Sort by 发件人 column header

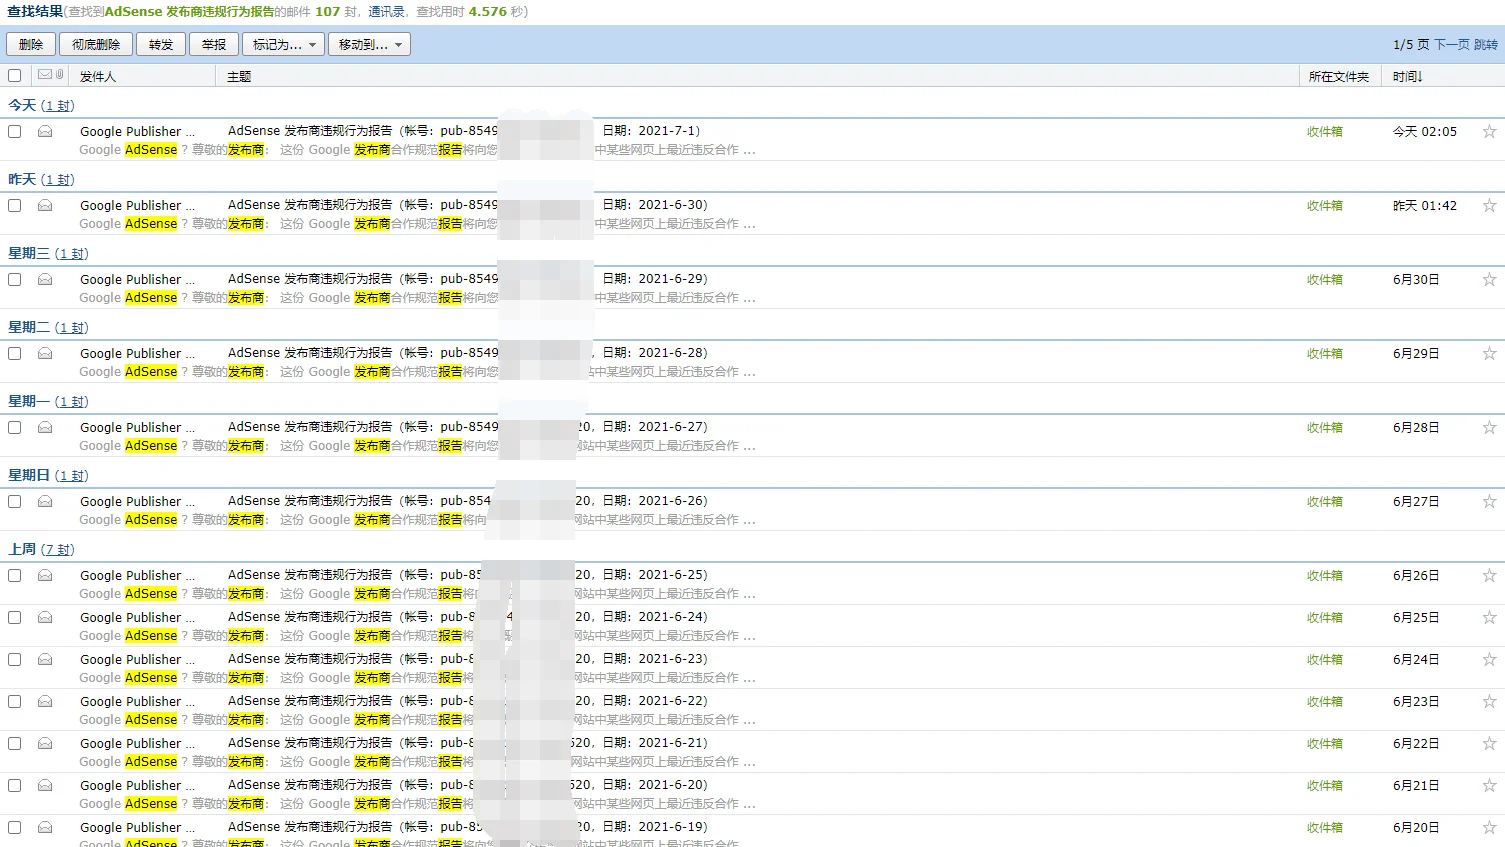tap(98, 76)
